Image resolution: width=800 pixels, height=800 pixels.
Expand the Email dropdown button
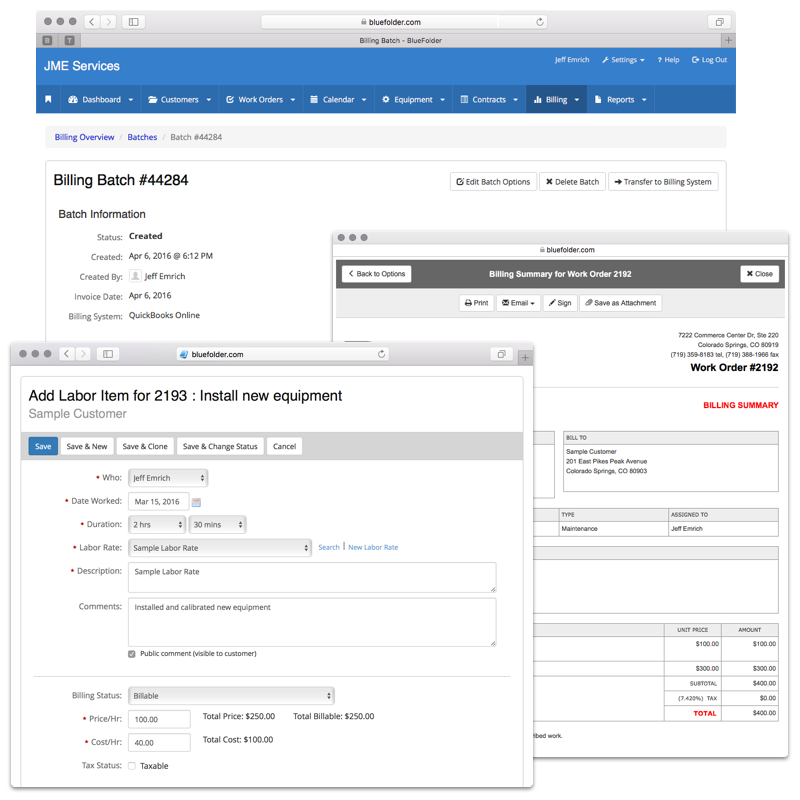point(518,303)
